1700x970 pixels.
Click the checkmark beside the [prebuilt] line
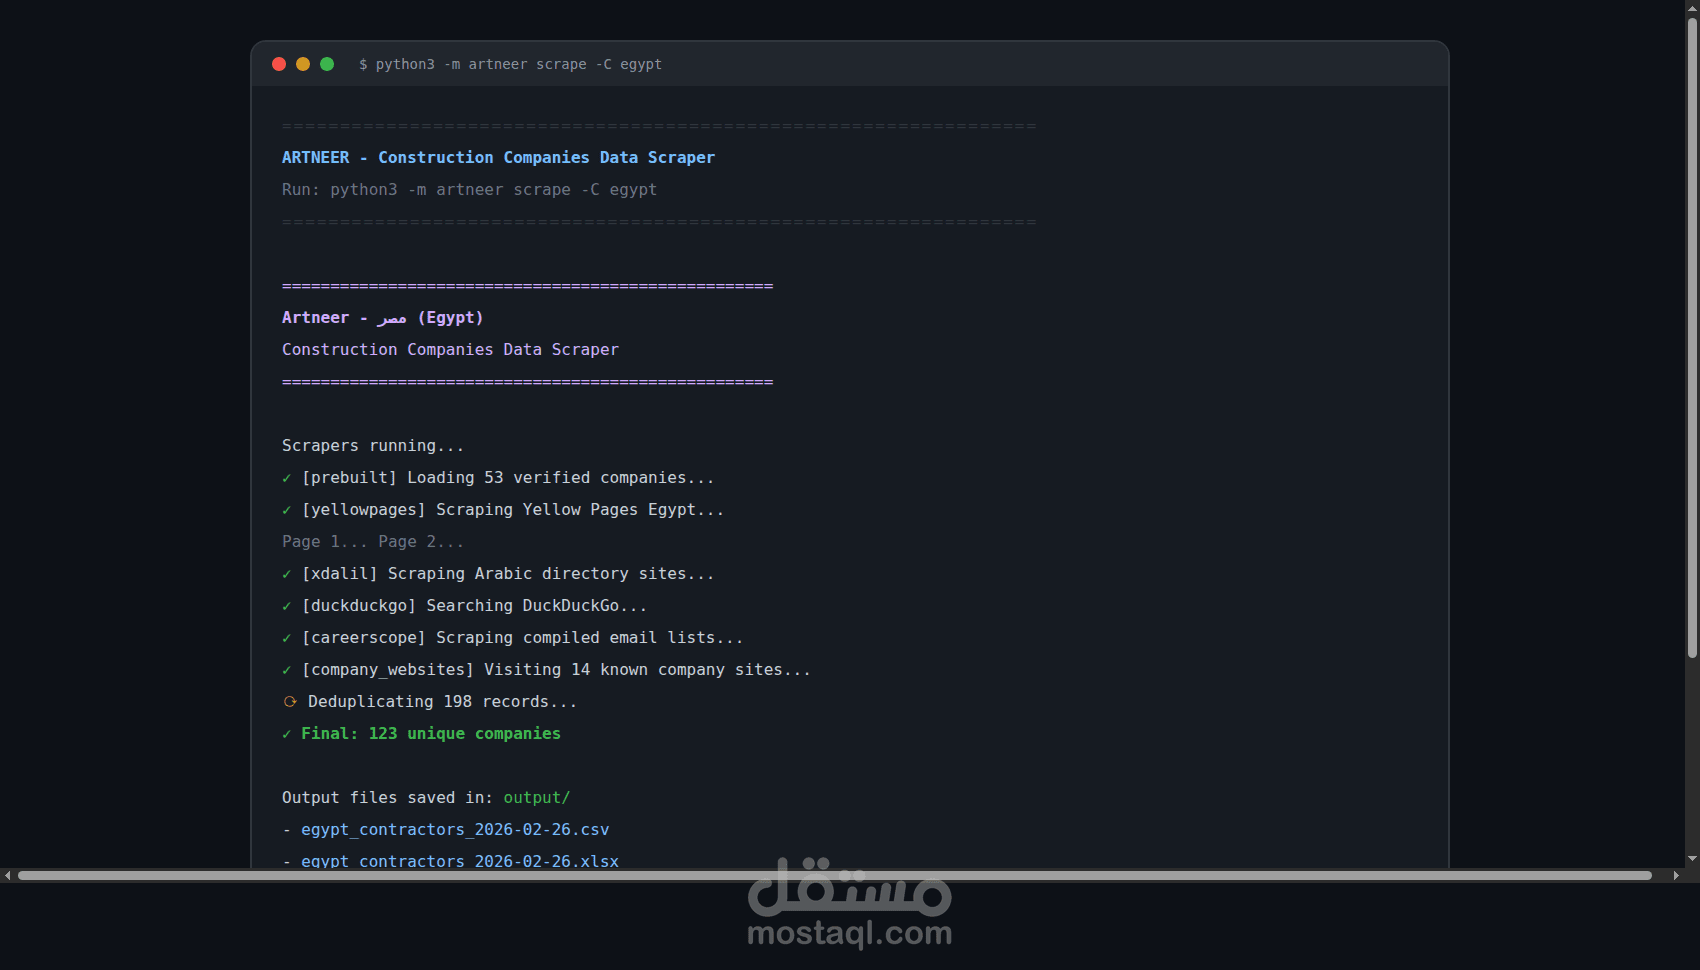[287, 478]
